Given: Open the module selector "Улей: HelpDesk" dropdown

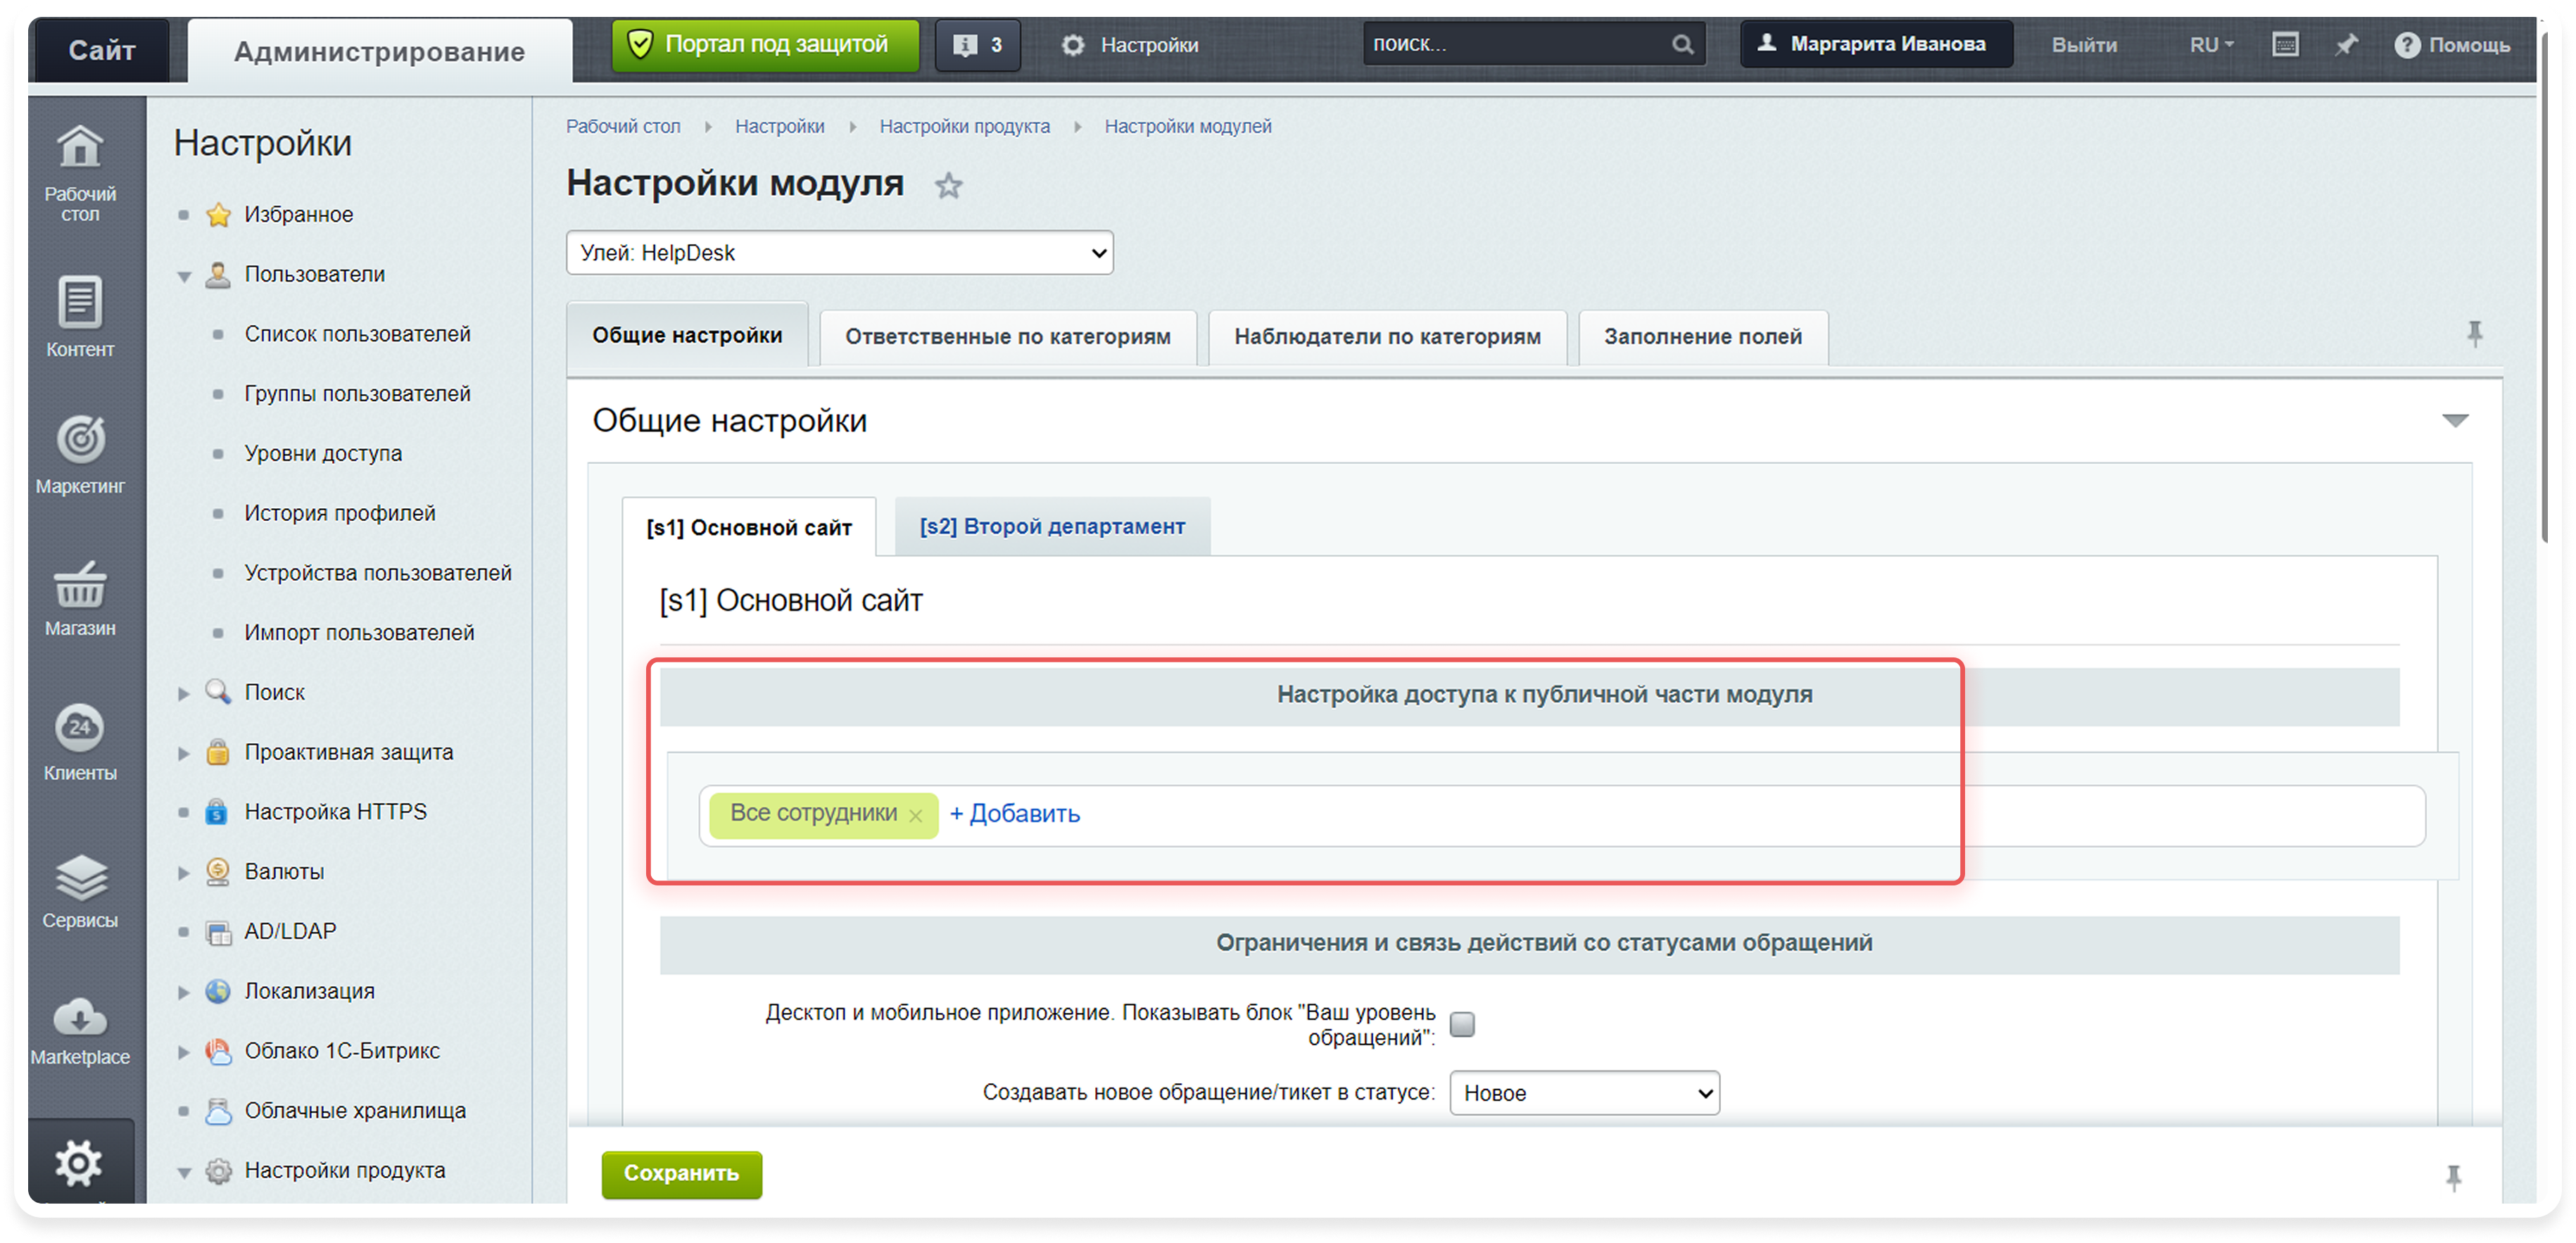Looking at the screenshot, I should [x=839, y=253].
